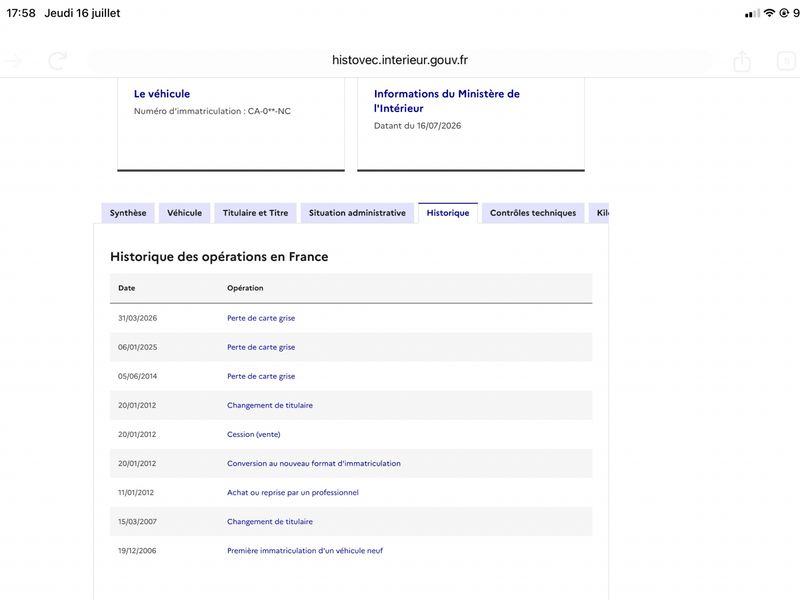Click 'Perte de carte grise' dated 31/03/2026
The width and height of the screenshot is (800, 600).
click(x=261, y=318)
